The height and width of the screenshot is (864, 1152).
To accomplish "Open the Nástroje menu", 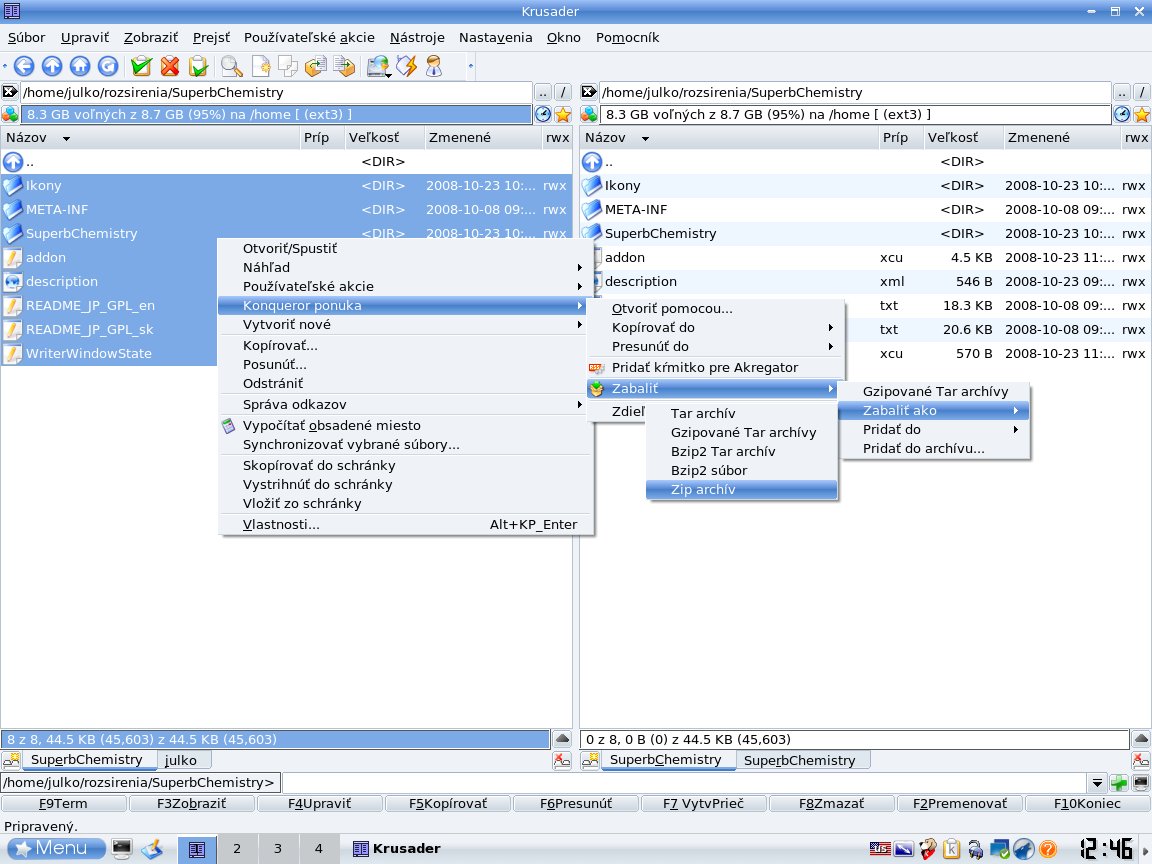I will click(x=417, y=37).
